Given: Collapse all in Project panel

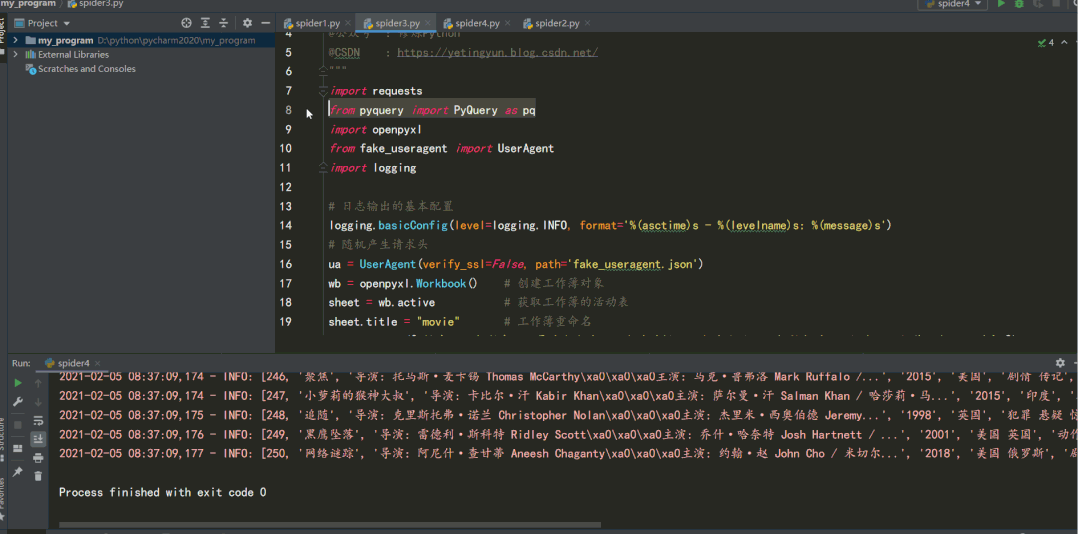Looking at the screenshot, I should [x=223, y=23].
